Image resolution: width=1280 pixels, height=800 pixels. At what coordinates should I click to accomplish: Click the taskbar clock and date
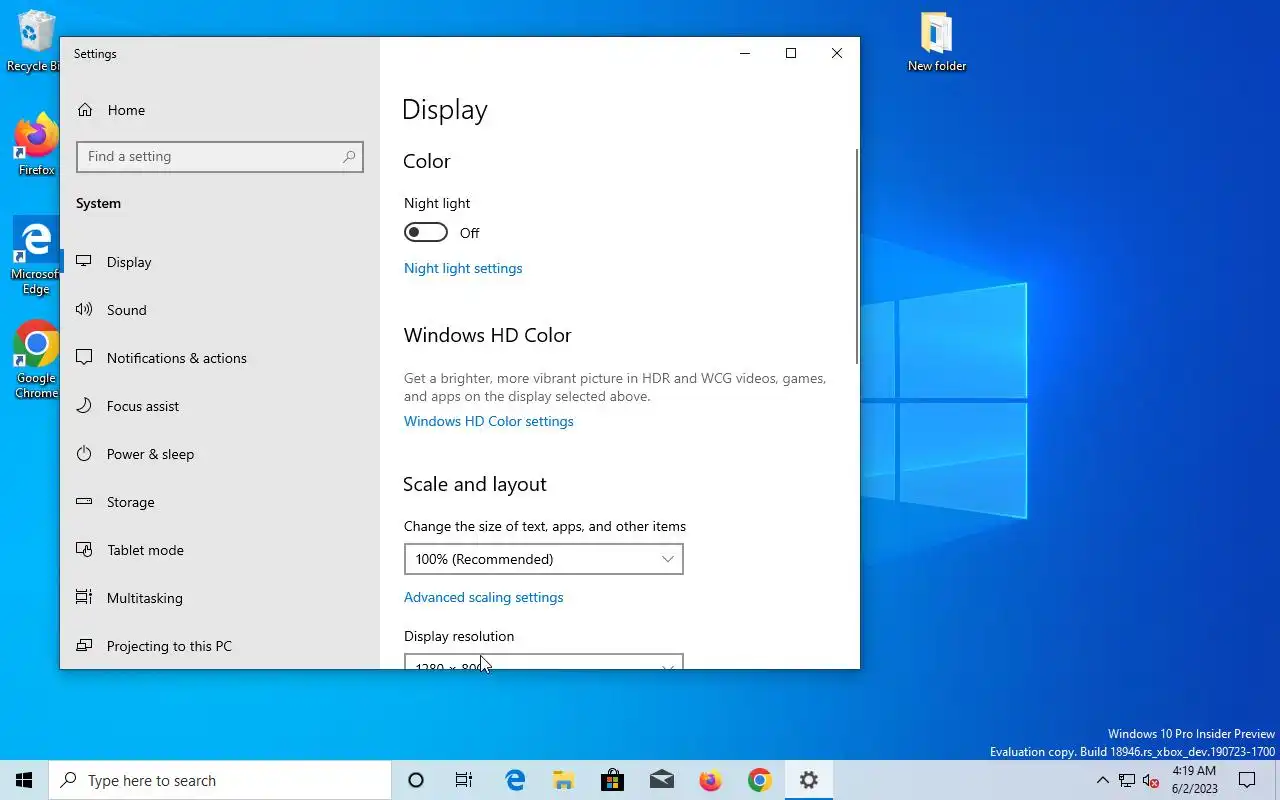click(1194, 780)
